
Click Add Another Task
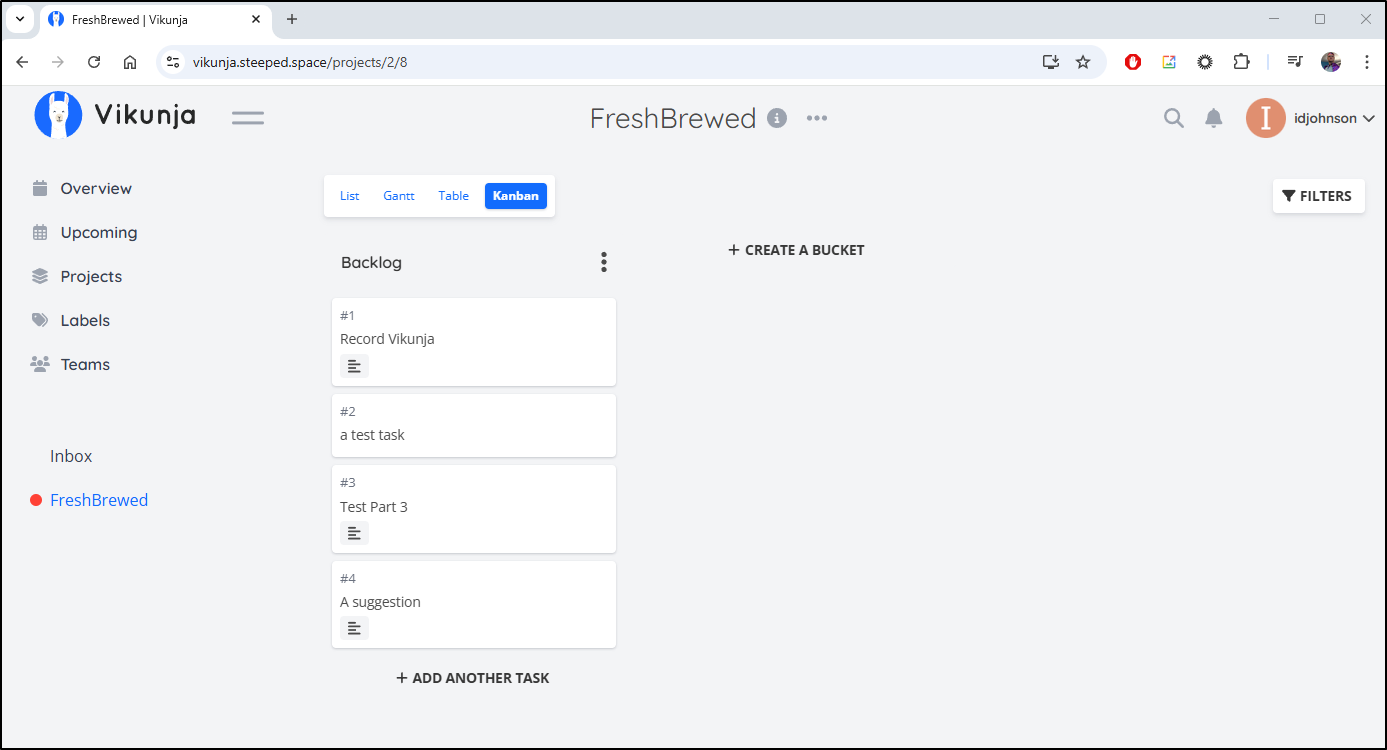(x=473, y=678)
